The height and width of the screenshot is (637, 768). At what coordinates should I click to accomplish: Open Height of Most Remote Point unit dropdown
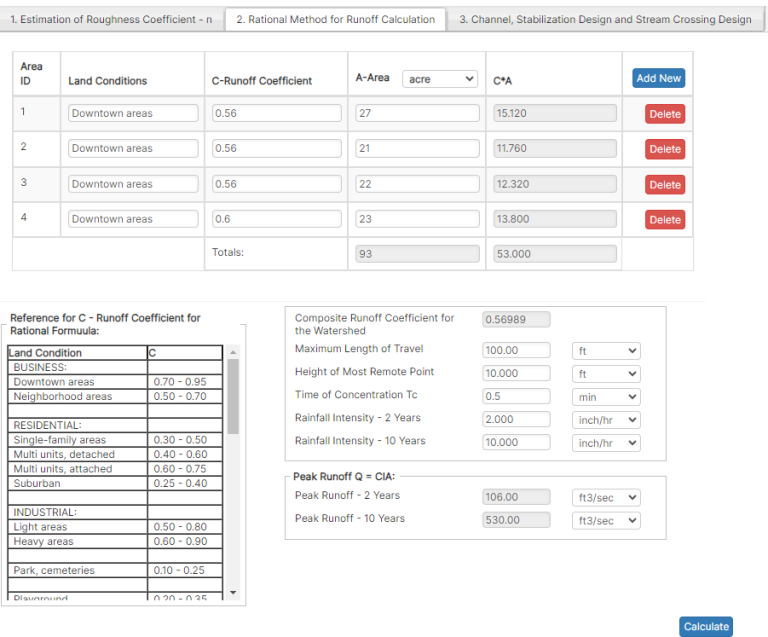(606, 374)
